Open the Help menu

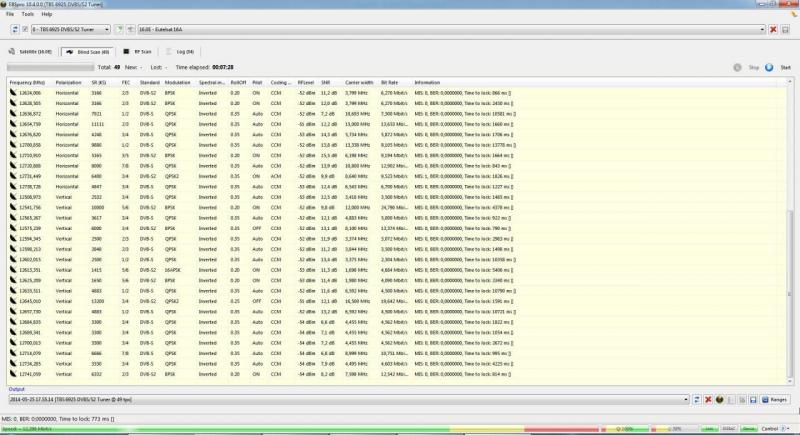pos(46,14)
